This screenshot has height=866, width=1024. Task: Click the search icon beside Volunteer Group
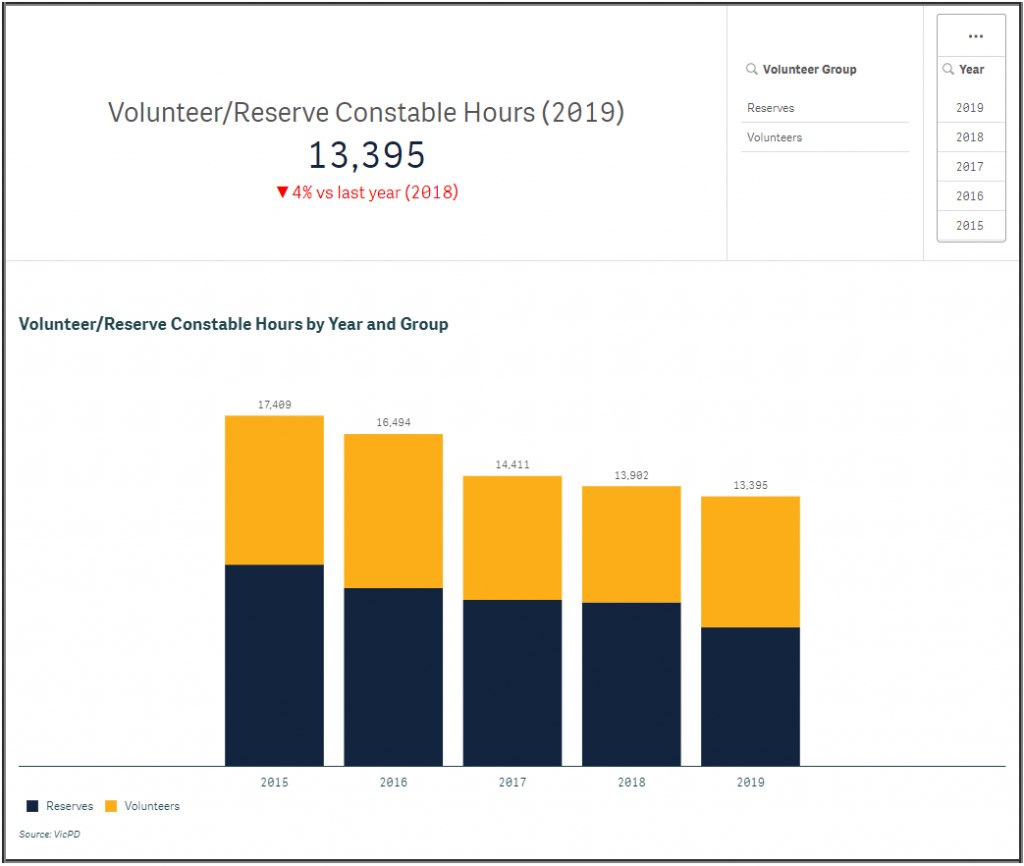[751, 70]
